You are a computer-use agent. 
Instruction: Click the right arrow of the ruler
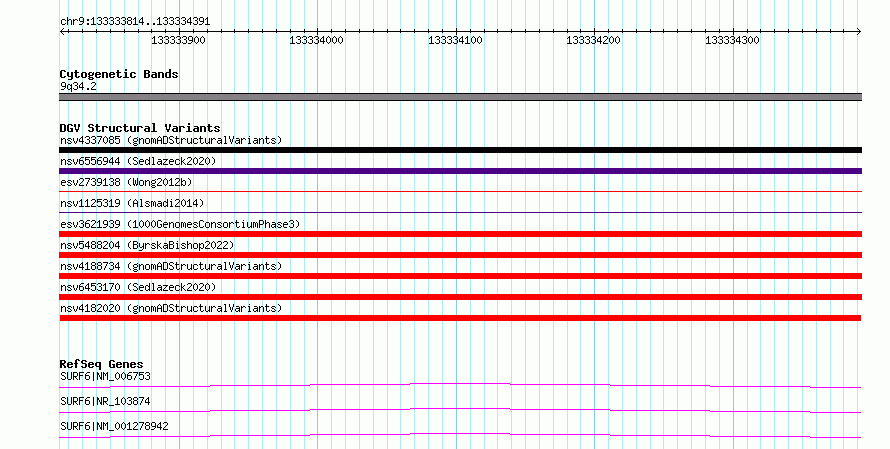[x=859, y=32]
